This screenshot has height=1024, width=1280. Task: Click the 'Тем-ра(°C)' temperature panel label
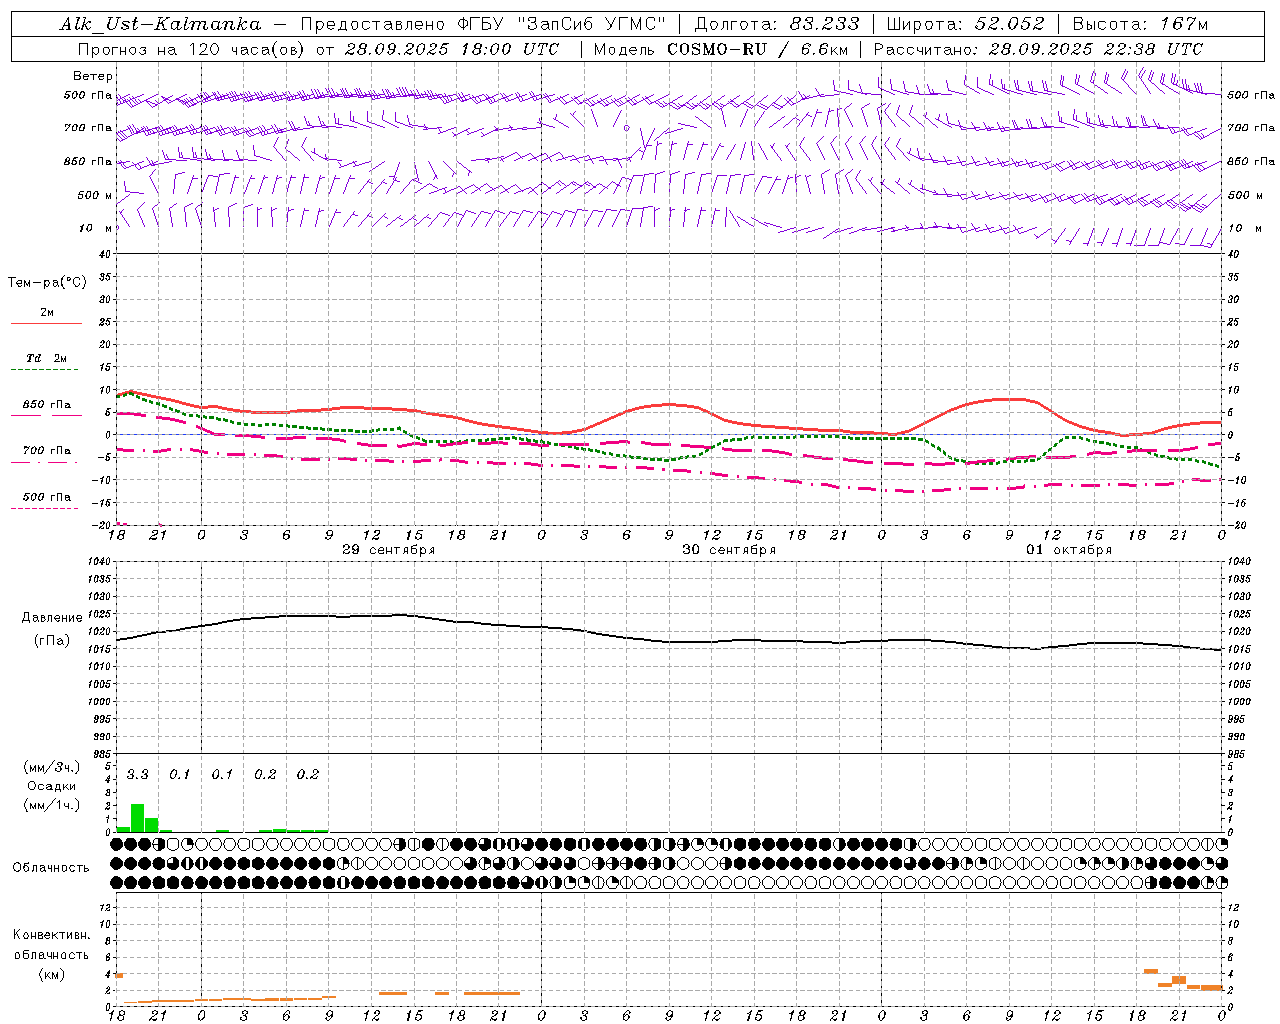pos(47,283)
